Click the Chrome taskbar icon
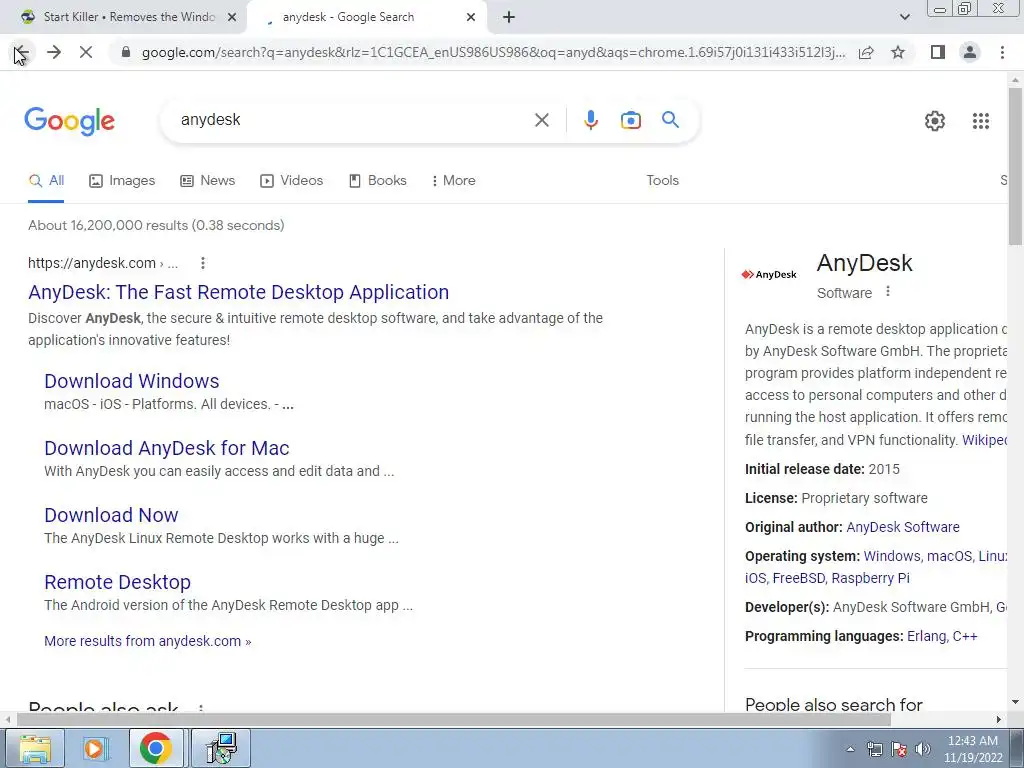Screen dimensions: 1024x768 click(x=155, y=748)
